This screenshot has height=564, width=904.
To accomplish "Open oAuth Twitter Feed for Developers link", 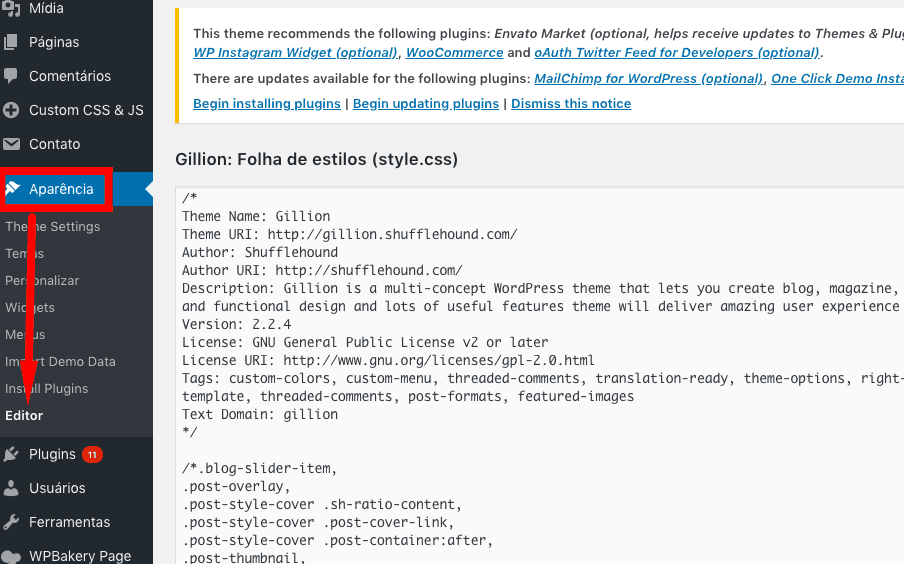I will (x=677, y=52).
